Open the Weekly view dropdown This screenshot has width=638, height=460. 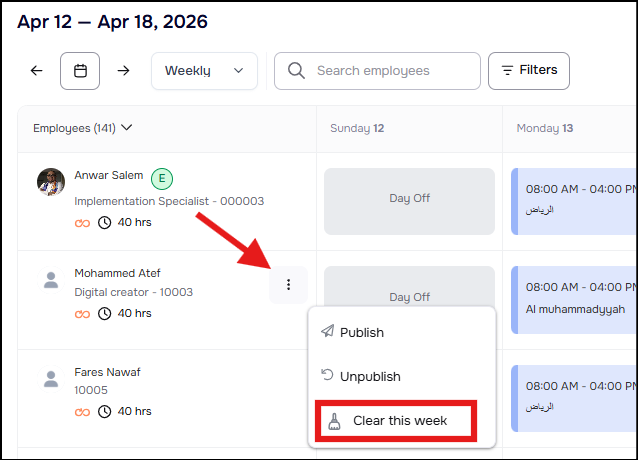click(204, 71)
